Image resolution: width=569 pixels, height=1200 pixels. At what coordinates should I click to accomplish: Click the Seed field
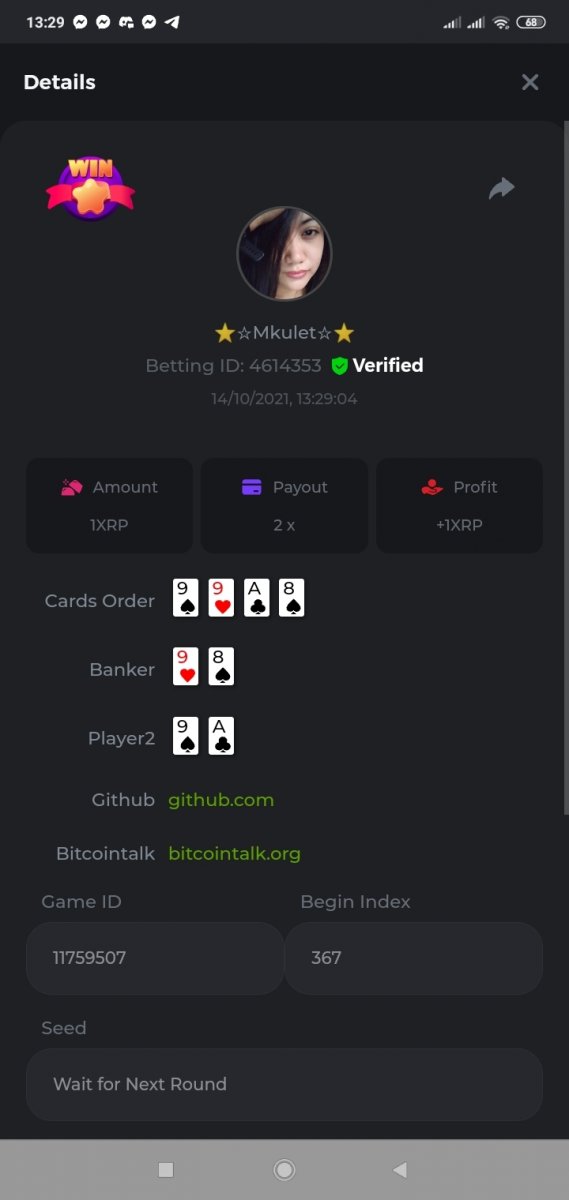(284, 1084)
